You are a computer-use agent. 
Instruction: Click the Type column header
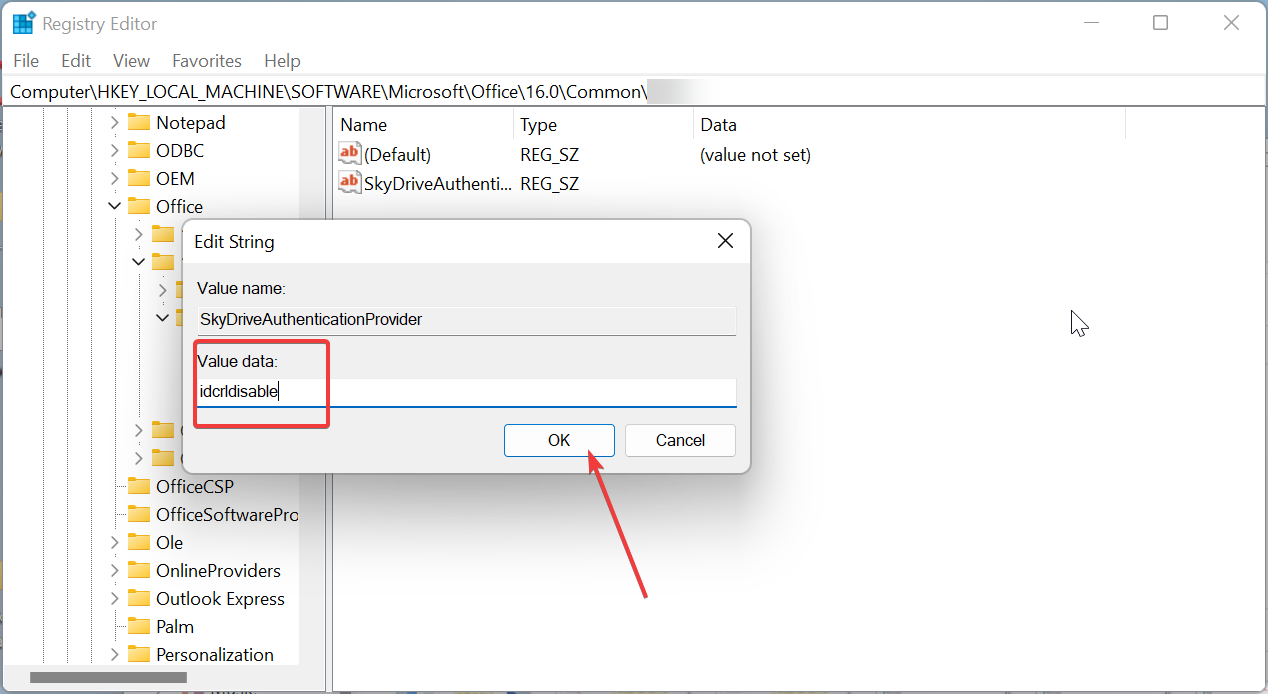click(603, 125)
